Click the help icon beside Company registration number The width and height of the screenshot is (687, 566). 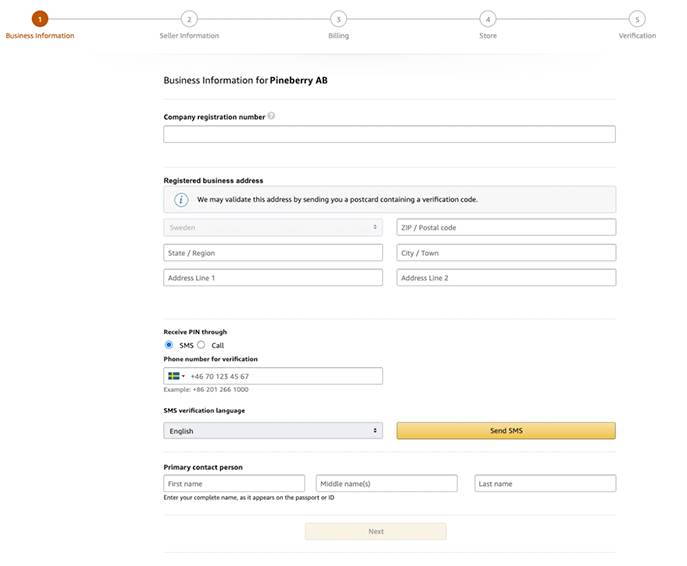pyautogui.click(x=271, y=116)
